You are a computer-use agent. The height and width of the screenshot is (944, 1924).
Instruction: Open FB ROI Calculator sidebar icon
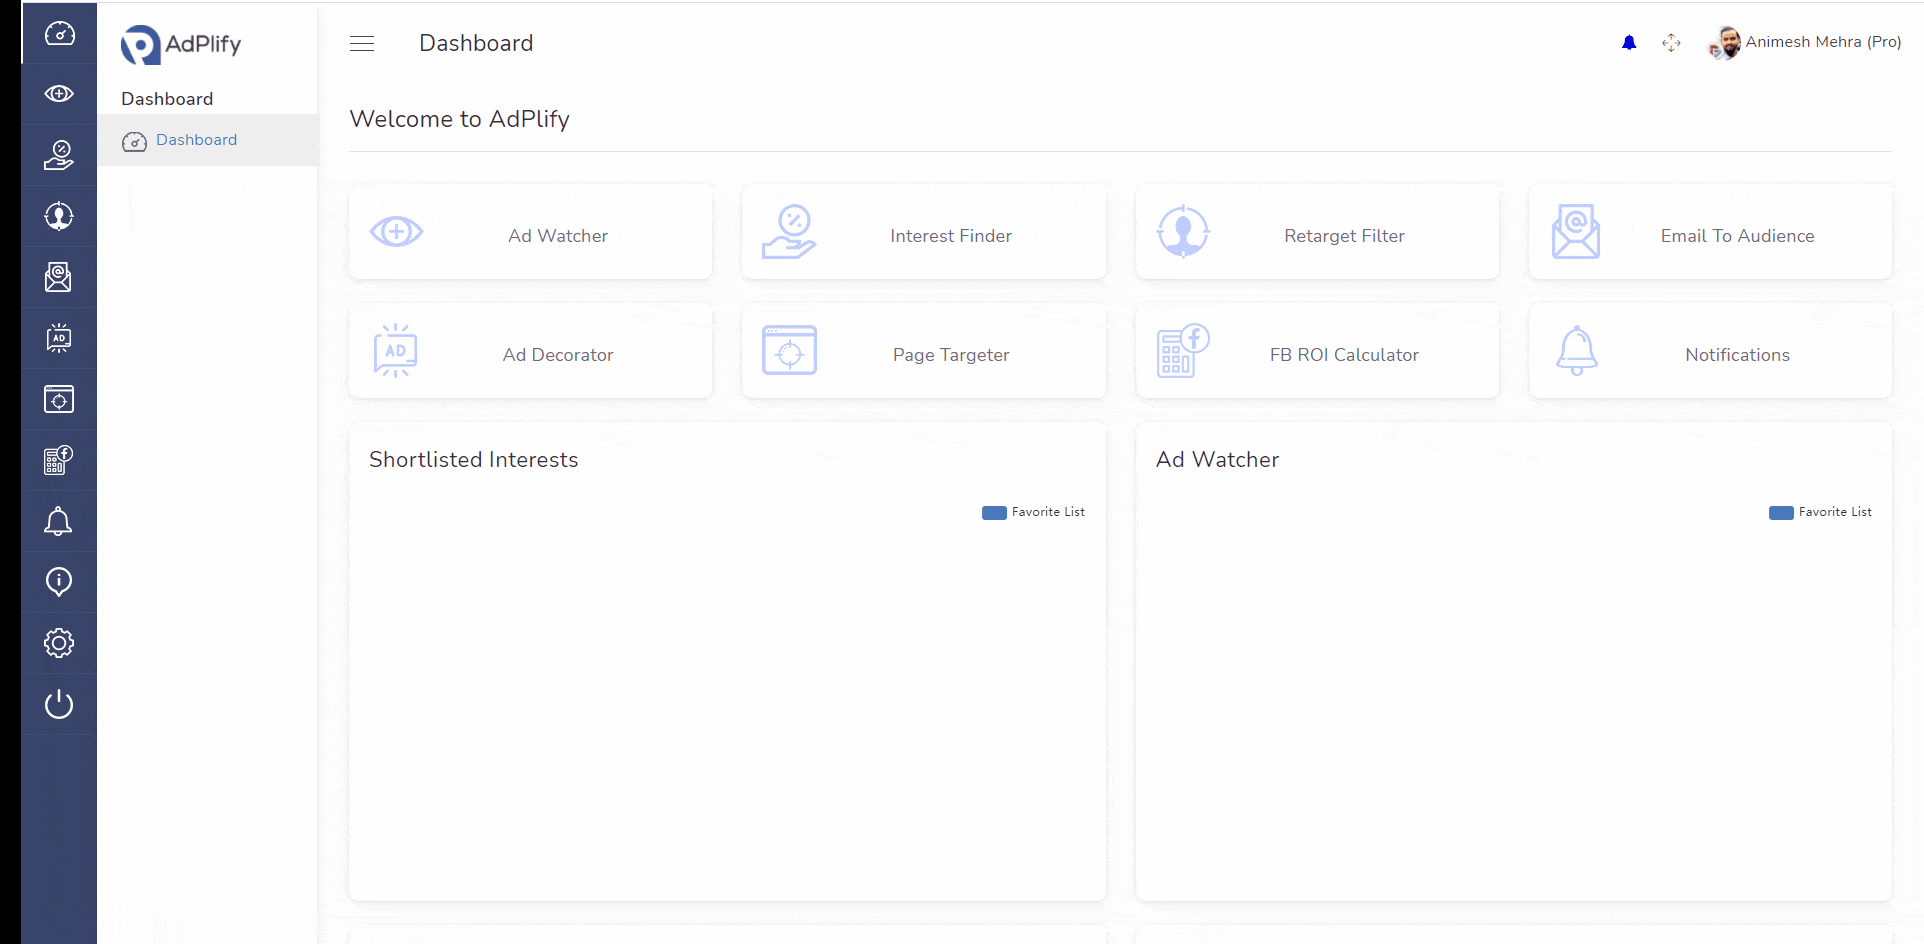pyautogui.click(x=59, y=460)
